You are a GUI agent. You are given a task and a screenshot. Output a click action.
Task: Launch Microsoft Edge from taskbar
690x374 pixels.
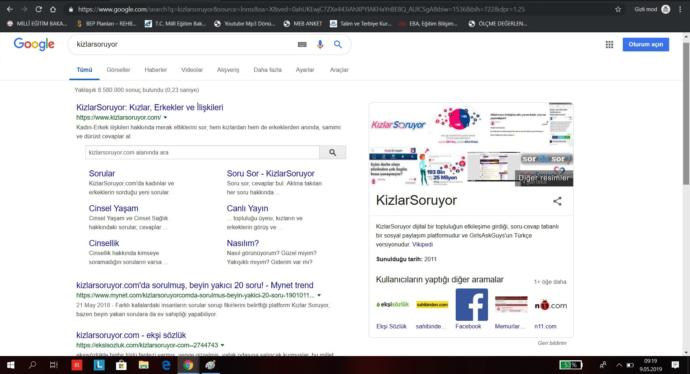(x=166, y=365)
